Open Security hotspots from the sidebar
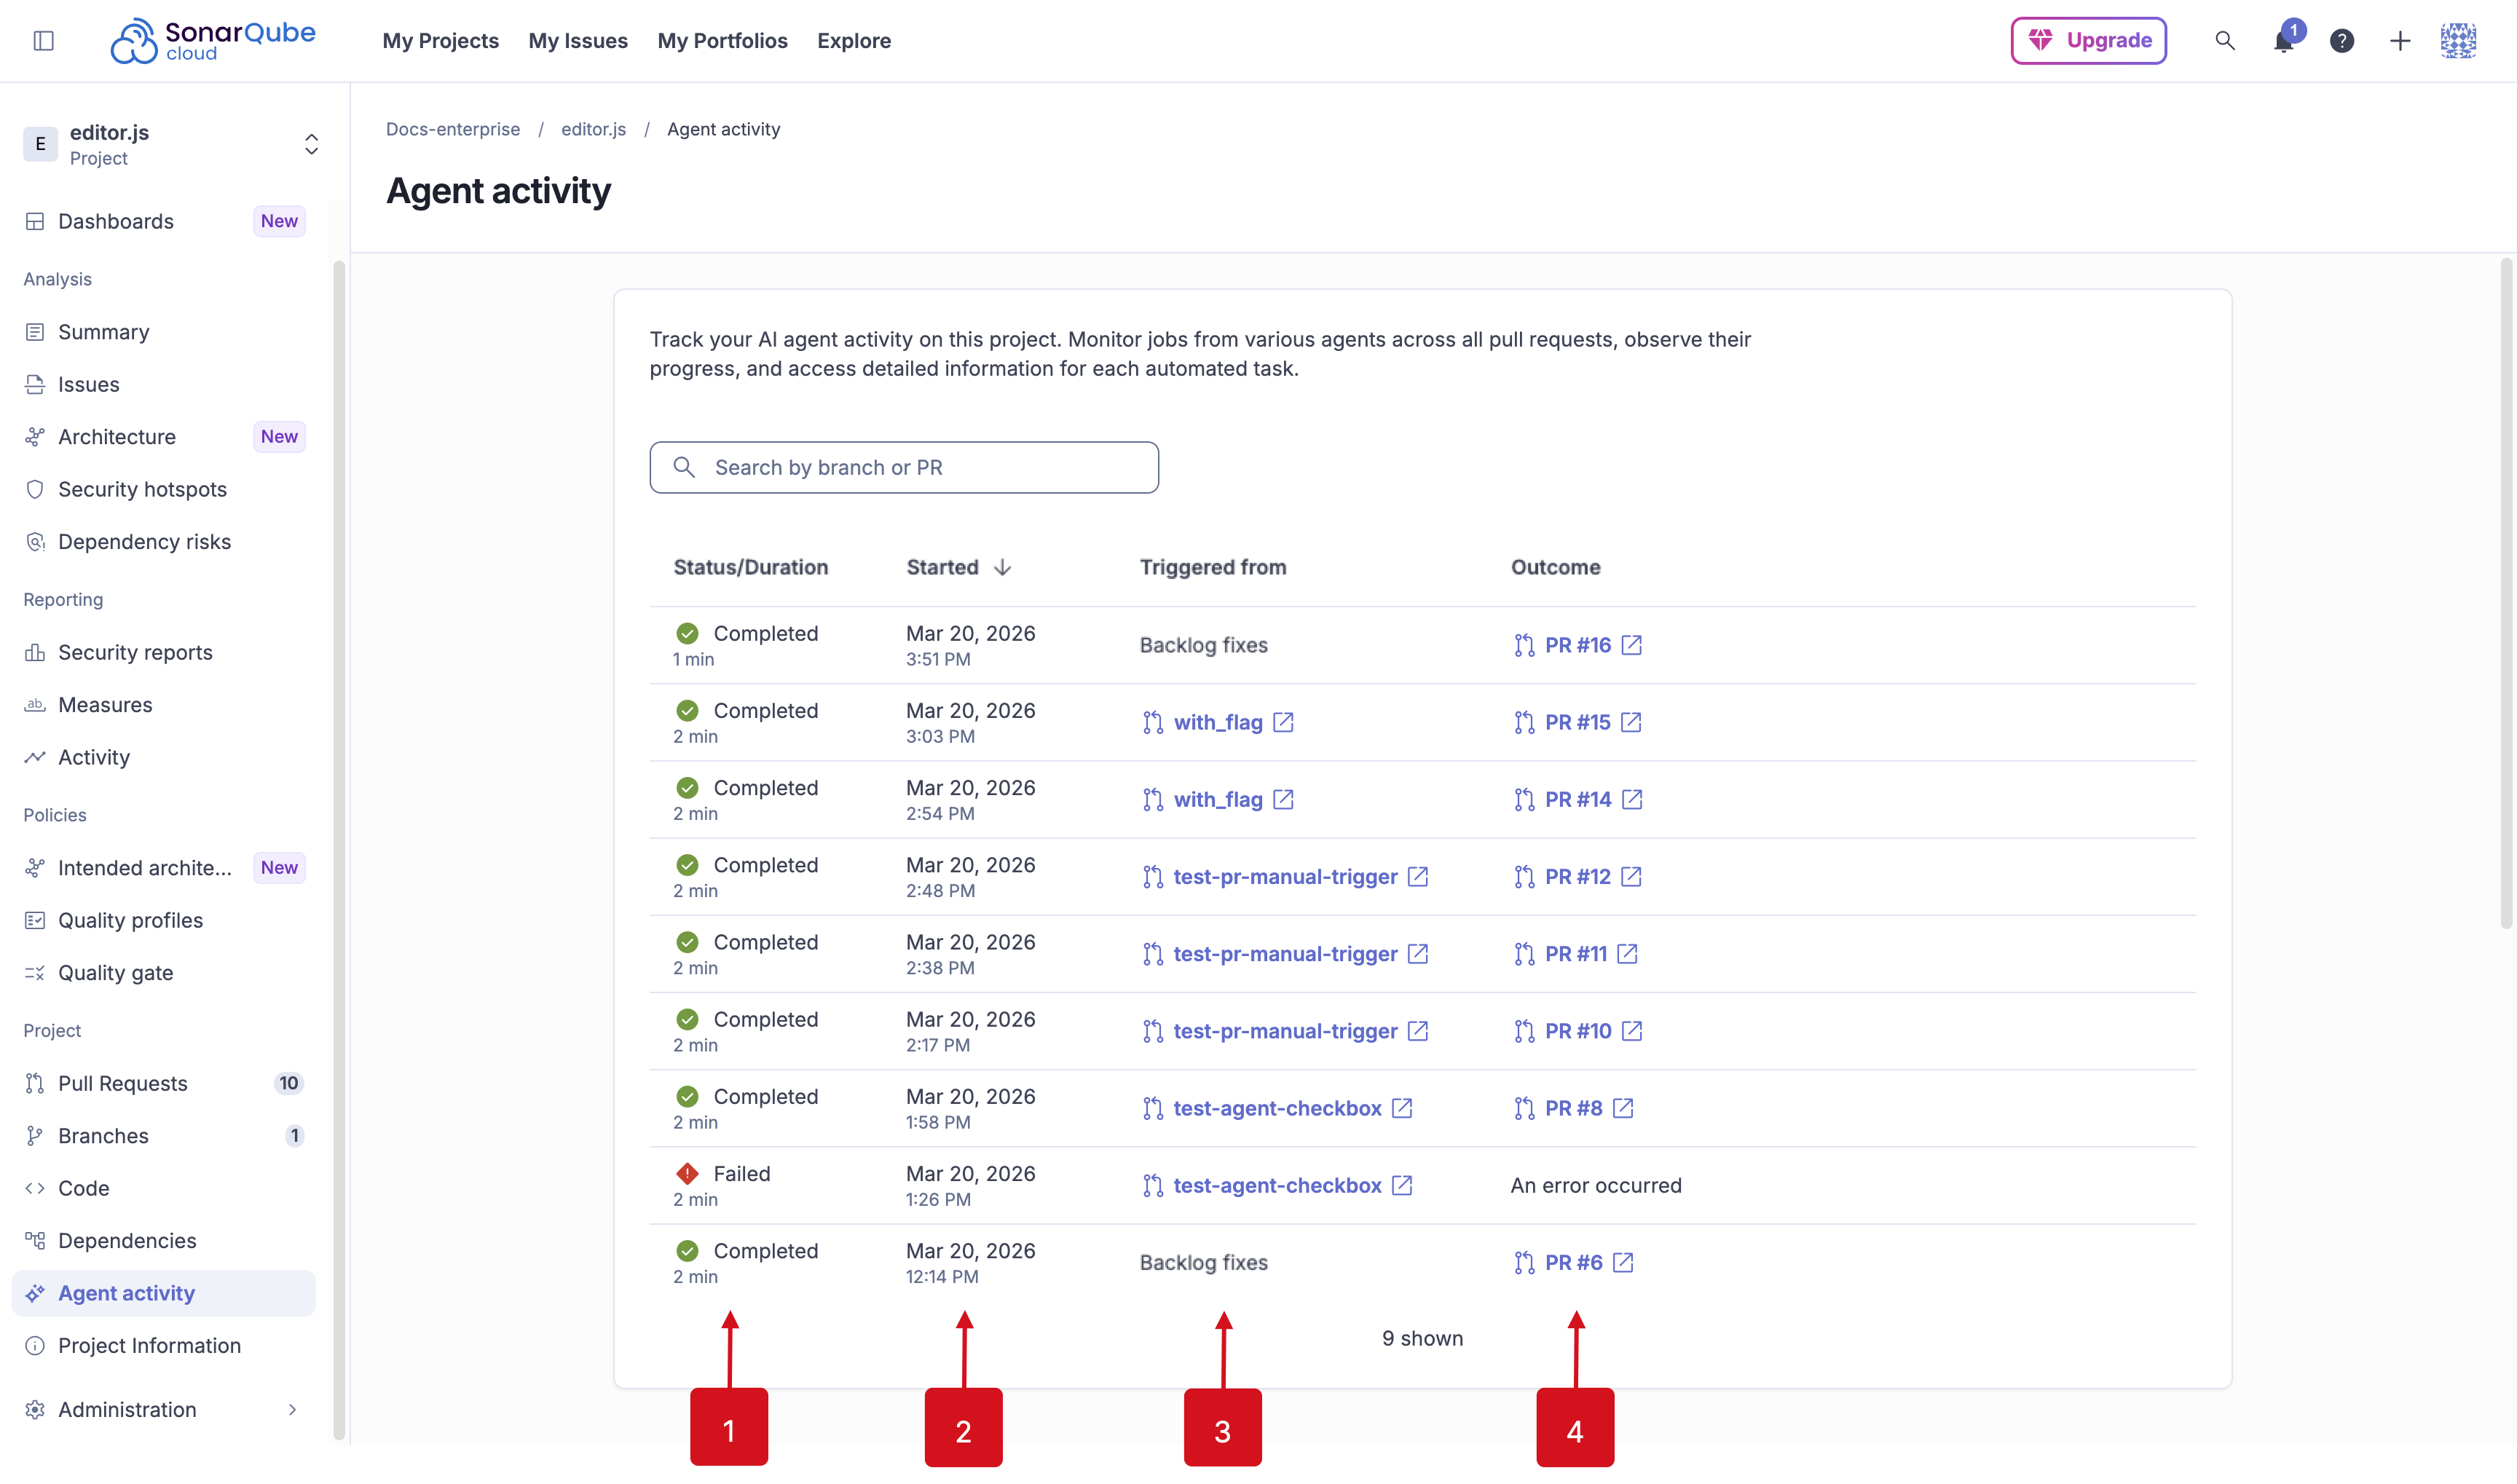Viewport: 2517px width, 1484px height. tap(141, 489)
